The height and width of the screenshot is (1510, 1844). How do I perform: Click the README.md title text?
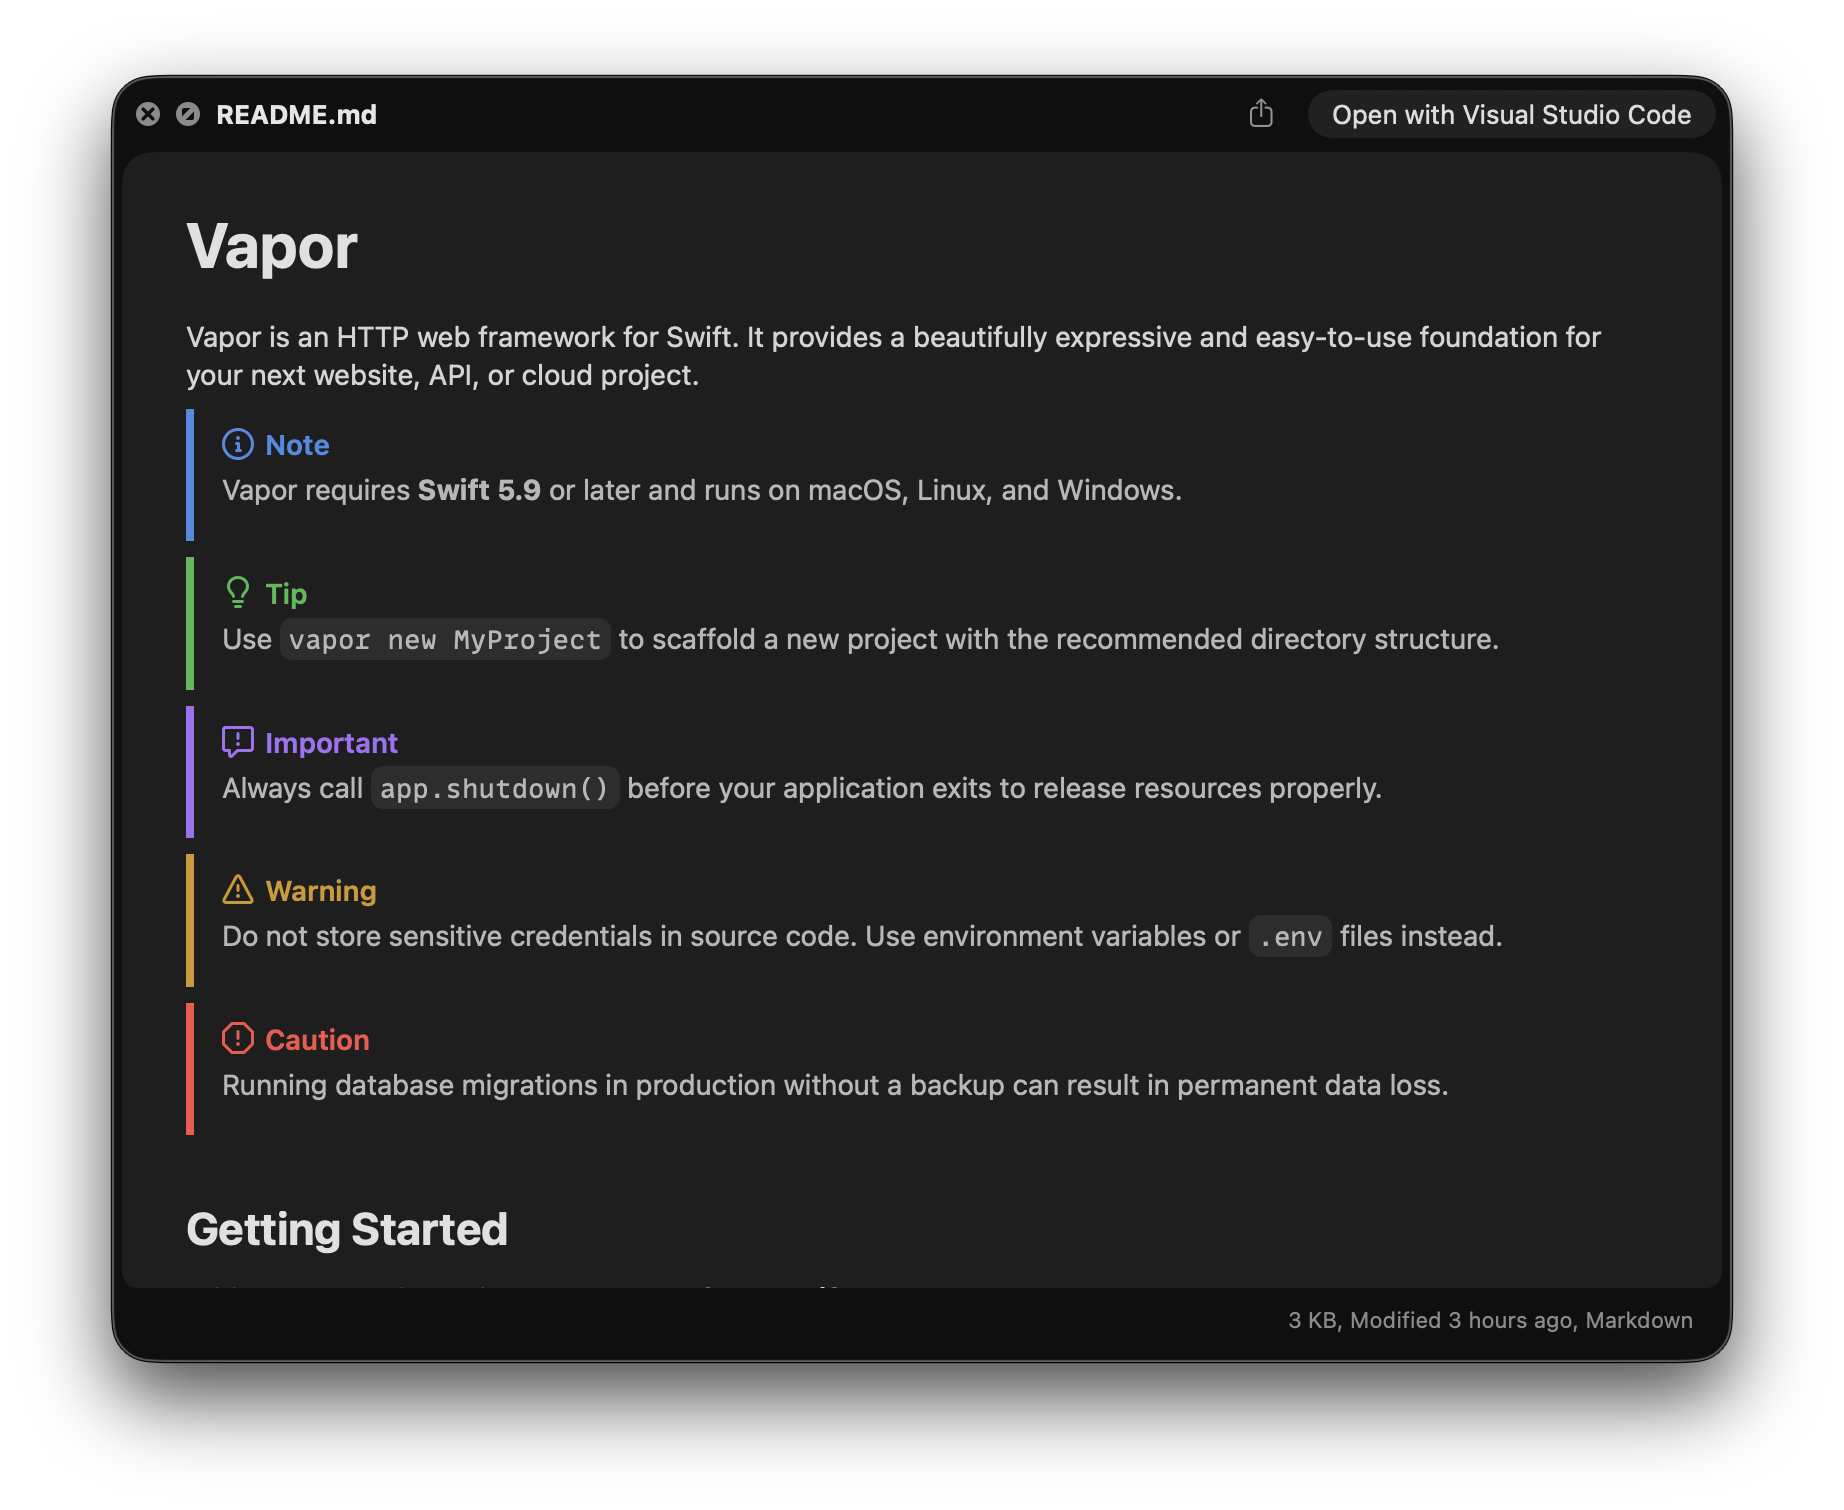(297, 114)
